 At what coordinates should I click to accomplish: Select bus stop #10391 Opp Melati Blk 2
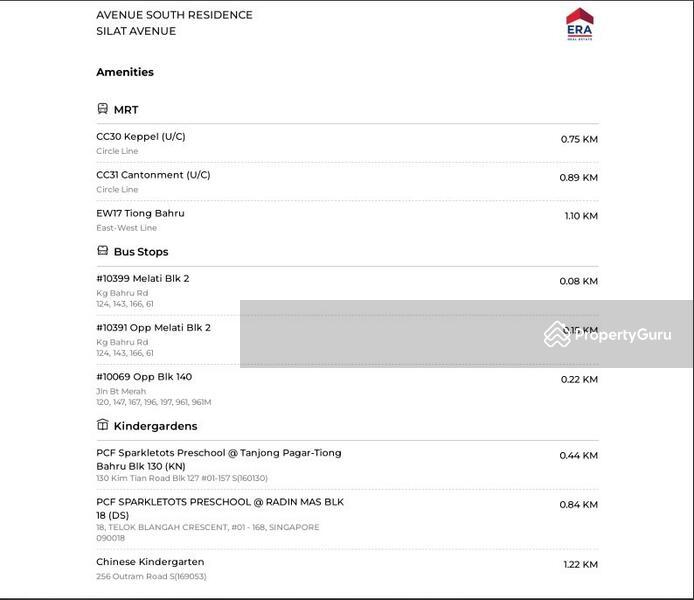153,328
